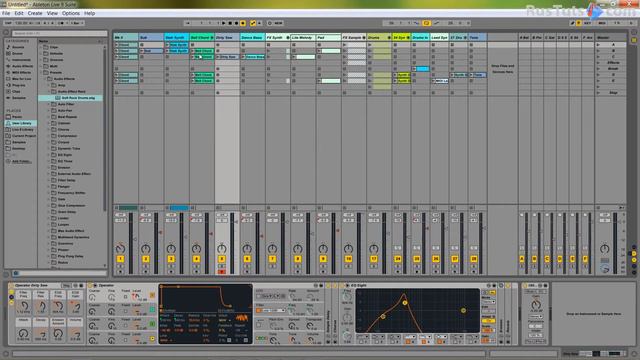
Task: Mute track 5 via its activator
Action: click(222, 259)
